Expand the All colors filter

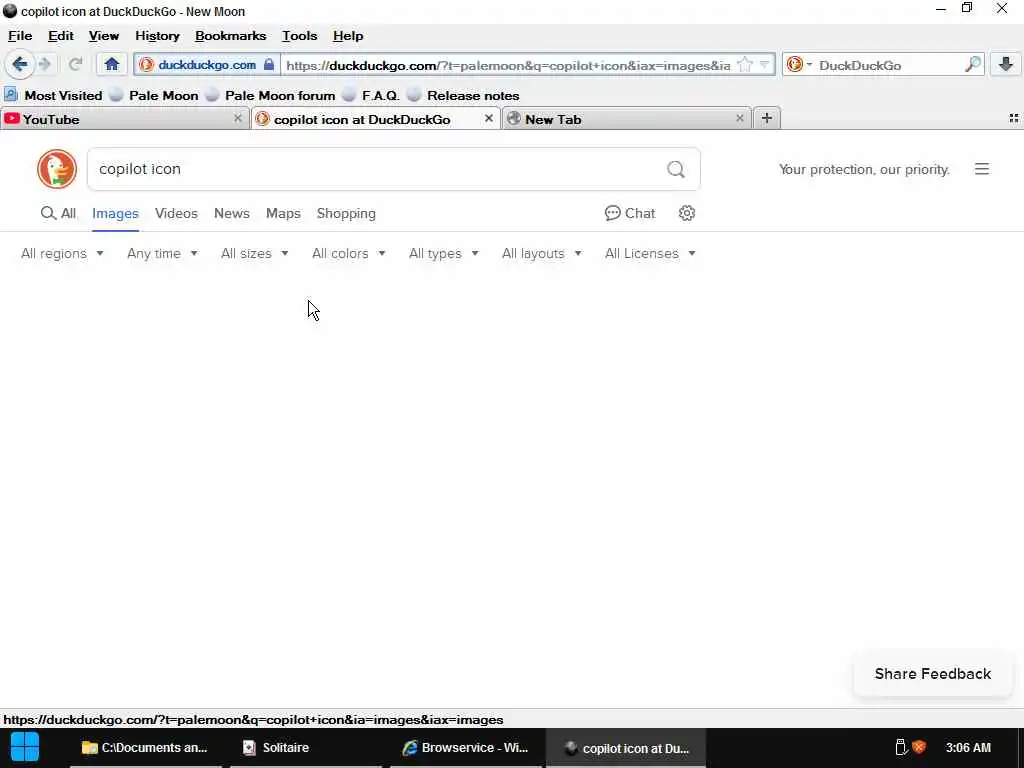pos(349,253)
